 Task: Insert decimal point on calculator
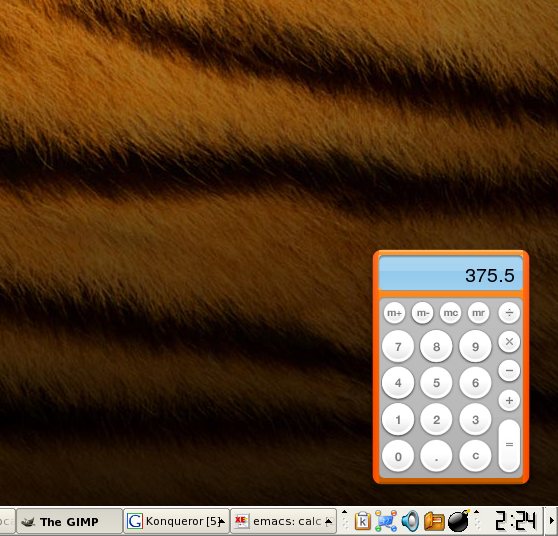[436, 456]
